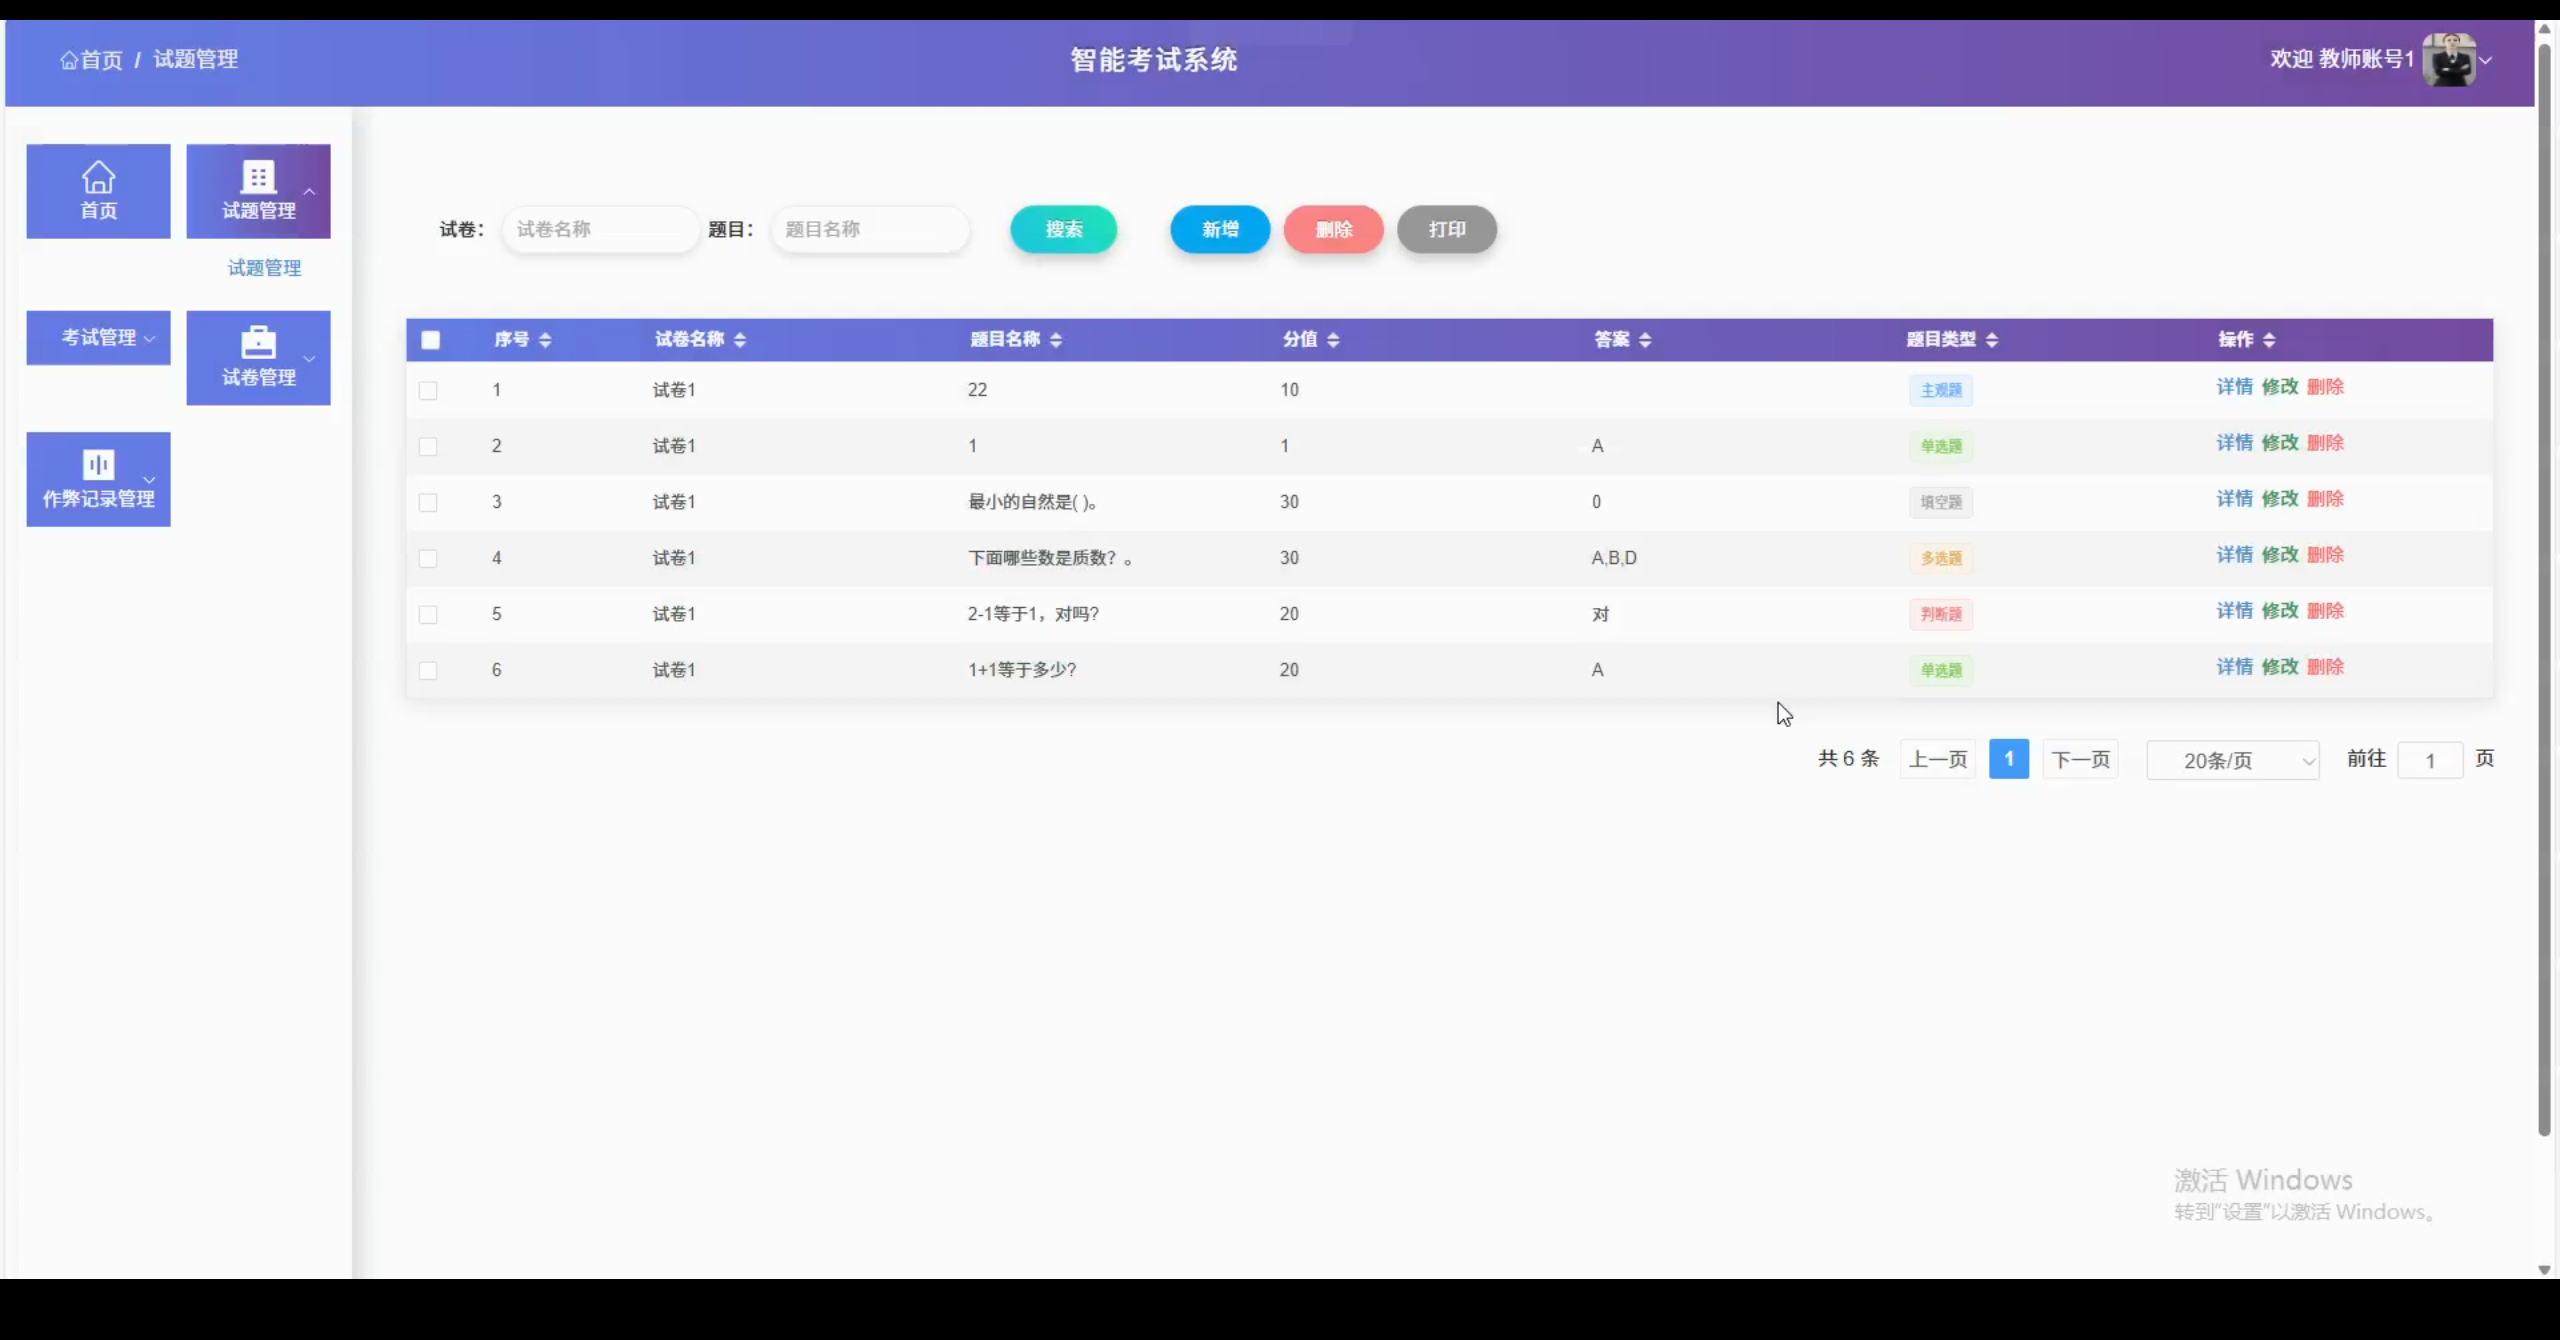Viewport: 2560px width, 1340px height.
Task: Open 试题管理 submenu item
Action: click(264, 268)
